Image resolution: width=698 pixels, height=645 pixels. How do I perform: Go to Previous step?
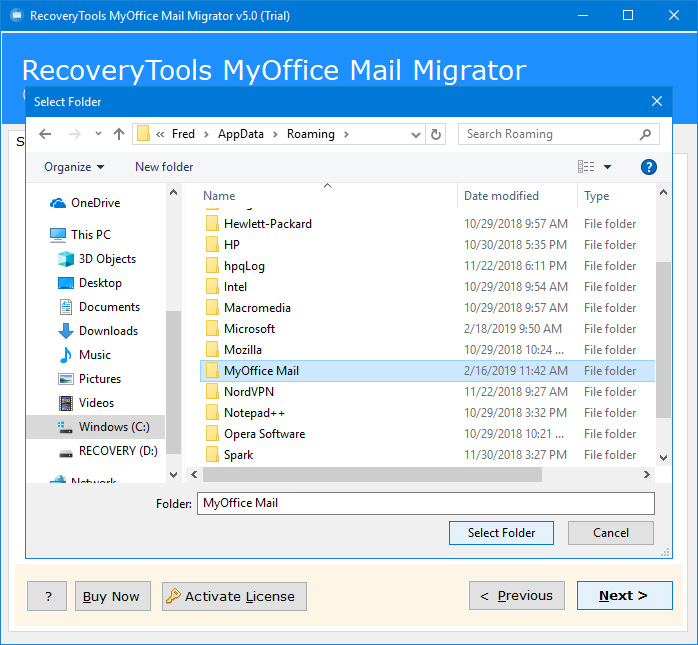click(x=517, y=596)
